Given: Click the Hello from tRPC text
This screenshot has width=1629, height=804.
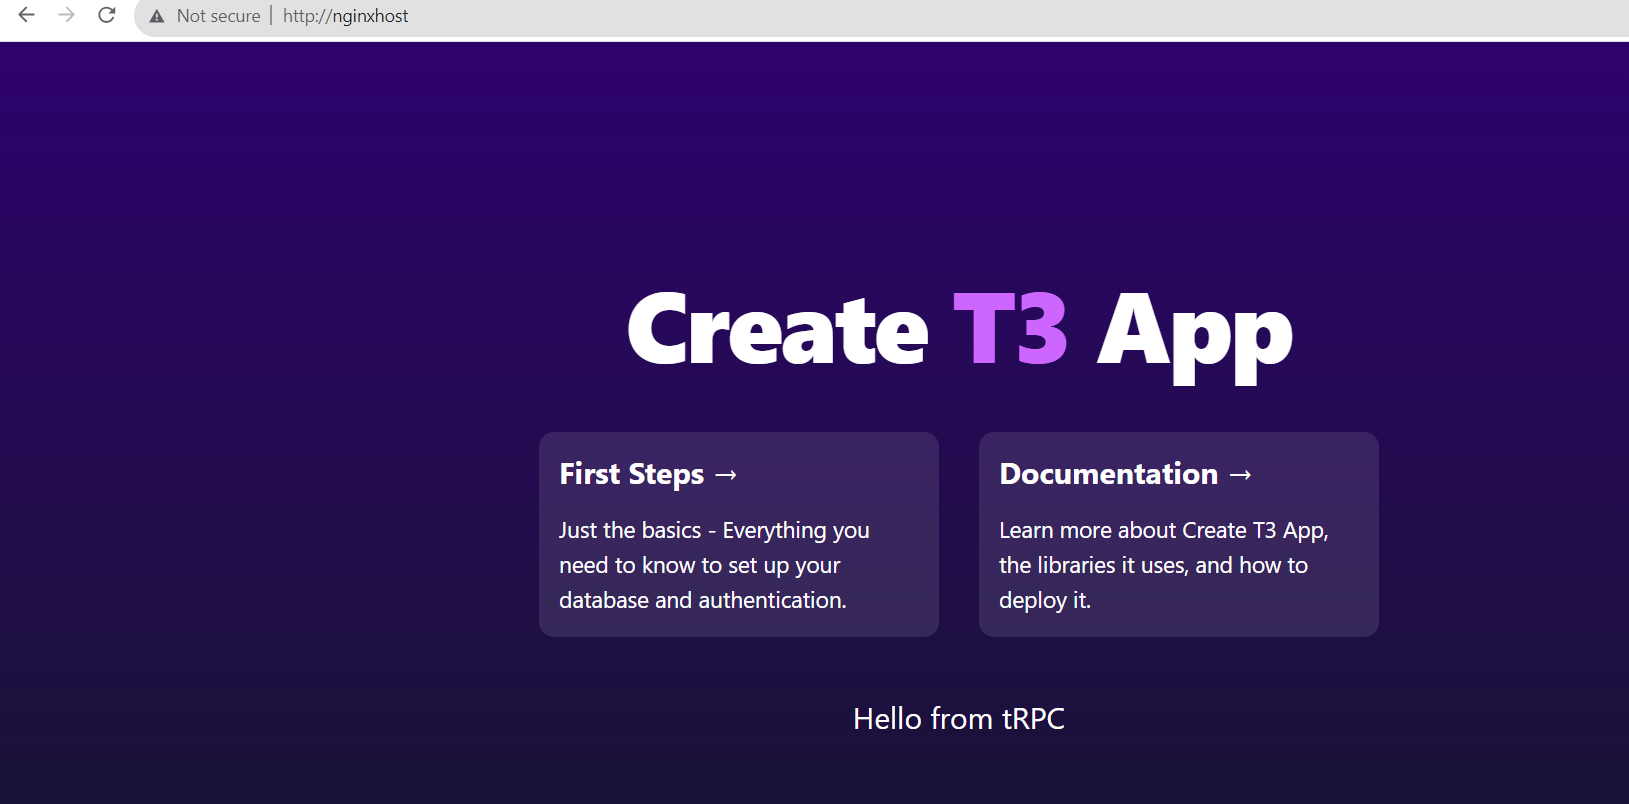Looking at the screenshot, I should click(959, 718).
